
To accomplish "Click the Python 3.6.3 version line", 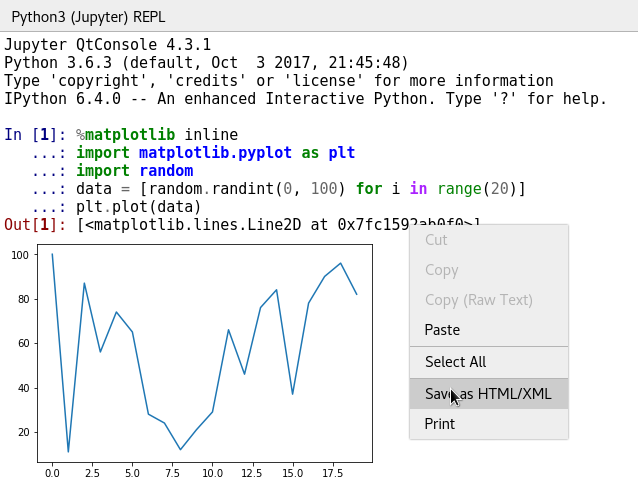I will click(206, 63).
